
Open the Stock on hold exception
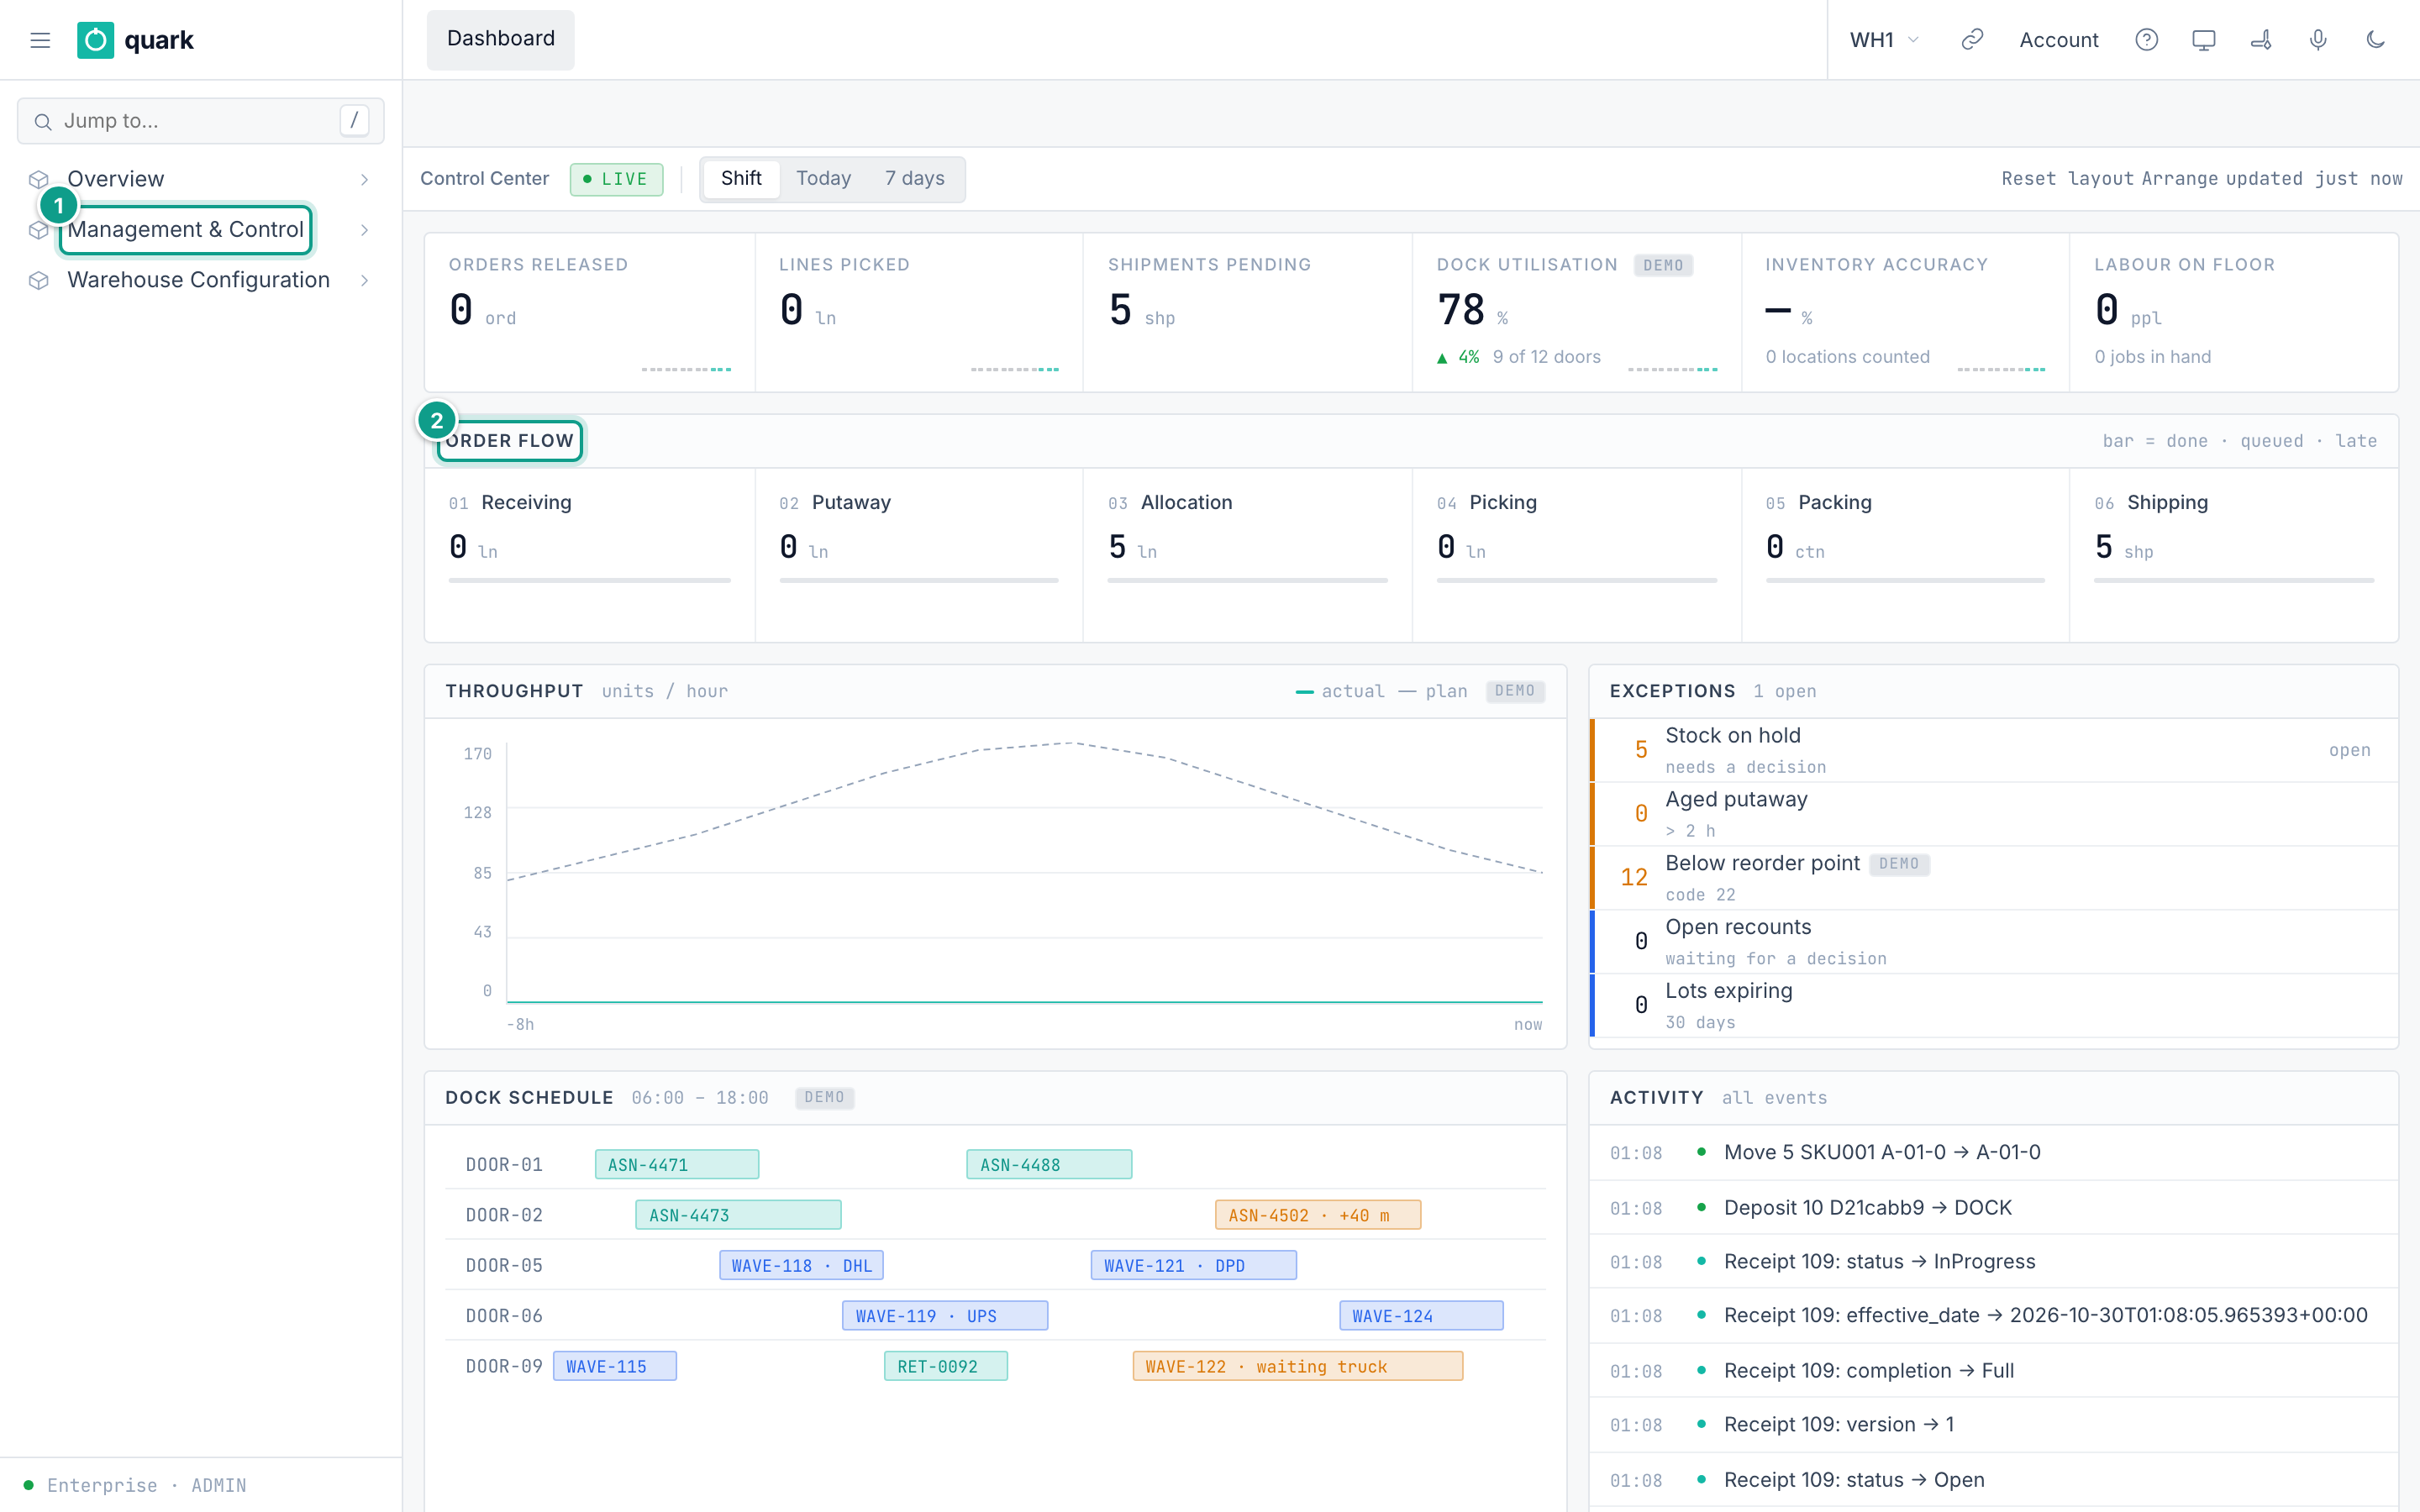click(1994, 750)
